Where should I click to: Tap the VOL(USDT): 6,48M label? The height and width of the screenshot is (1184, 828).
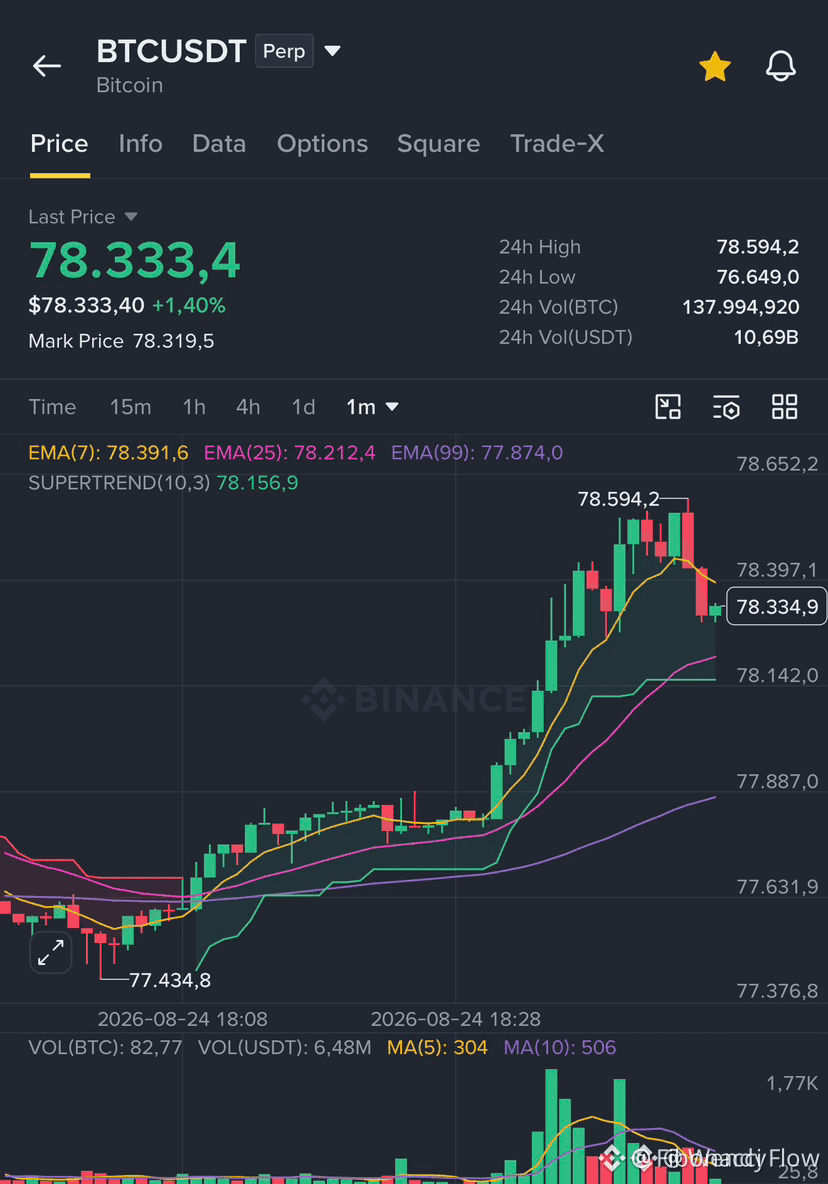pos(285,1047)
